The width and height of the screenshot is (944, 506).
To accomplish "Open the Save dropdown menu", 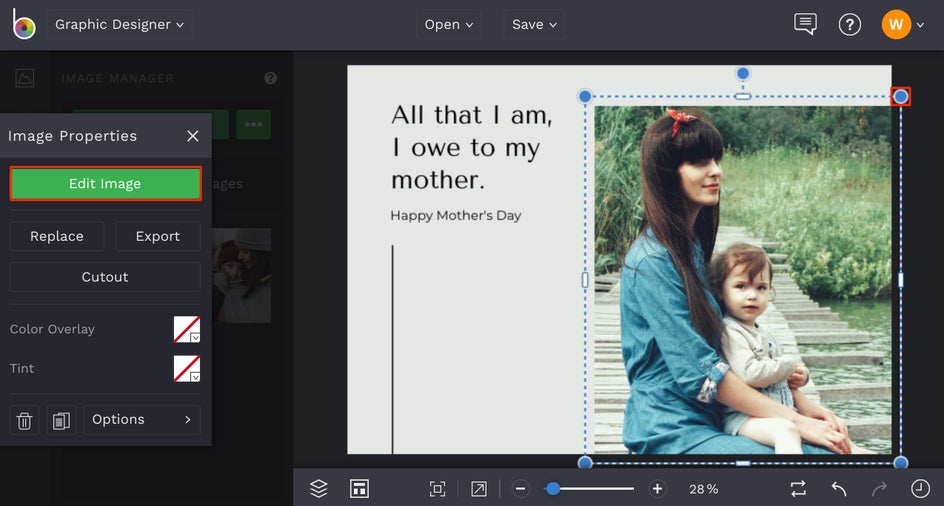I will click(x=534, y=25).
